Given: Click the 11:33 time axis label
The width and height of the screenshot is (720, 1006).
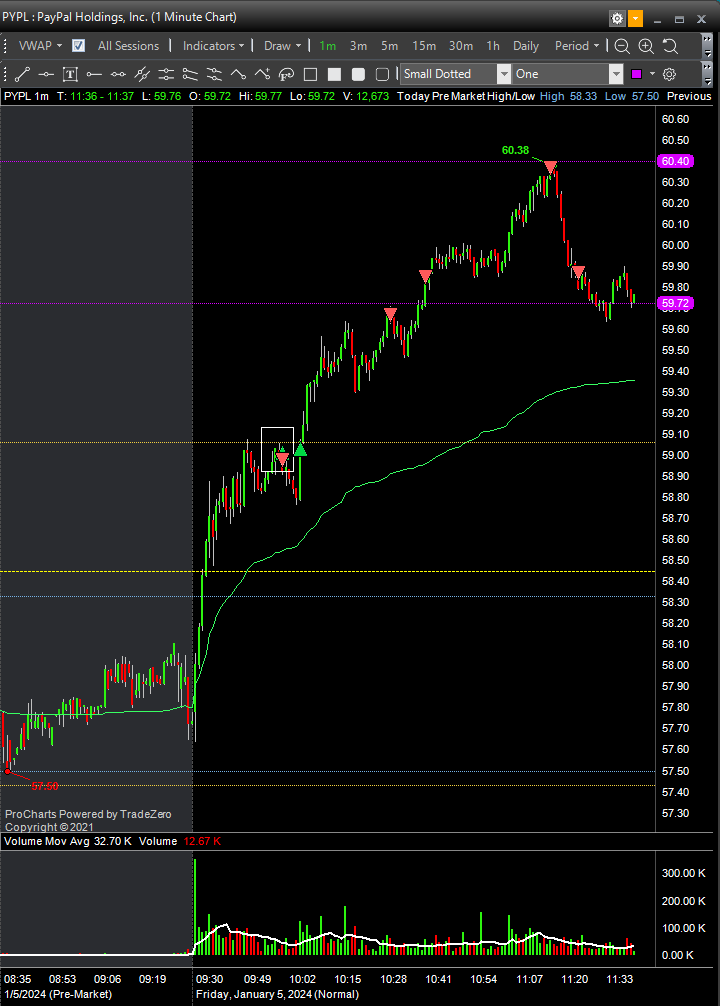Looking at the screenshot, I should click(x=620, y=979).
